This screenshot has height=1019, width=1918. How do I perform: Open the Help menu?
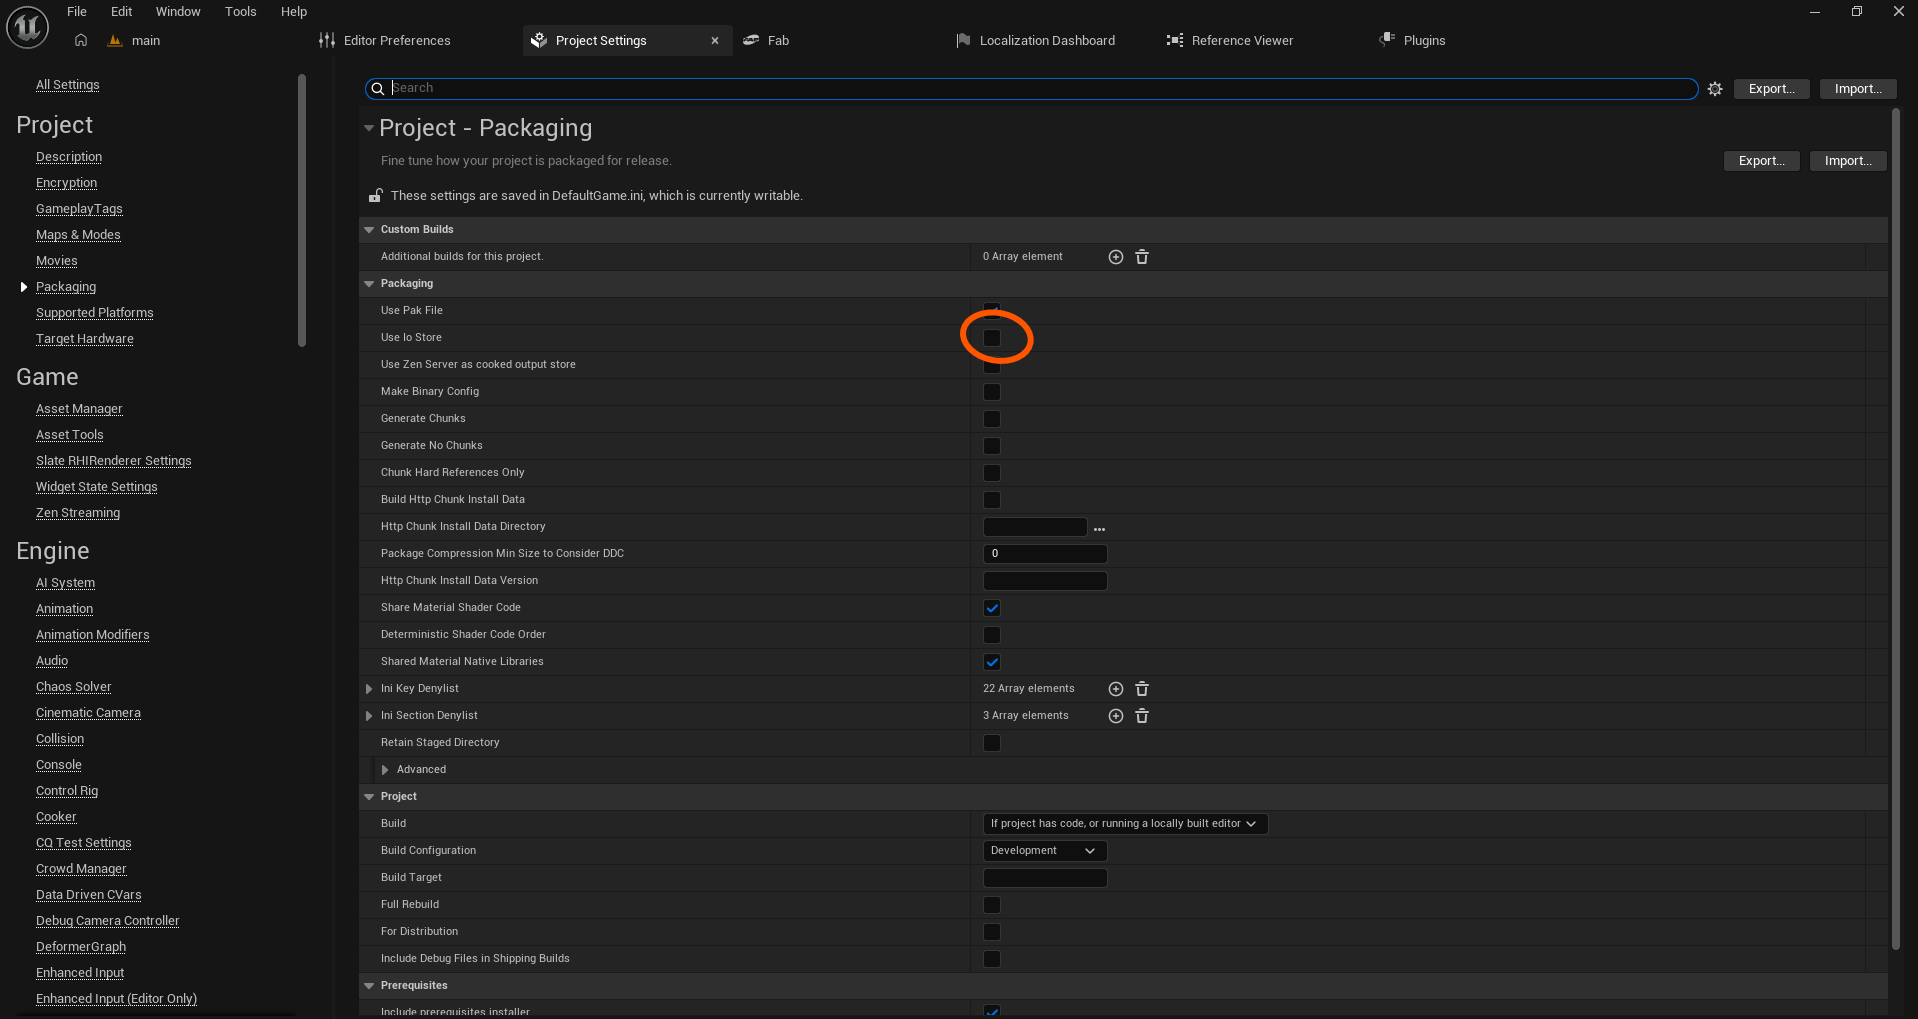[293, 12]
